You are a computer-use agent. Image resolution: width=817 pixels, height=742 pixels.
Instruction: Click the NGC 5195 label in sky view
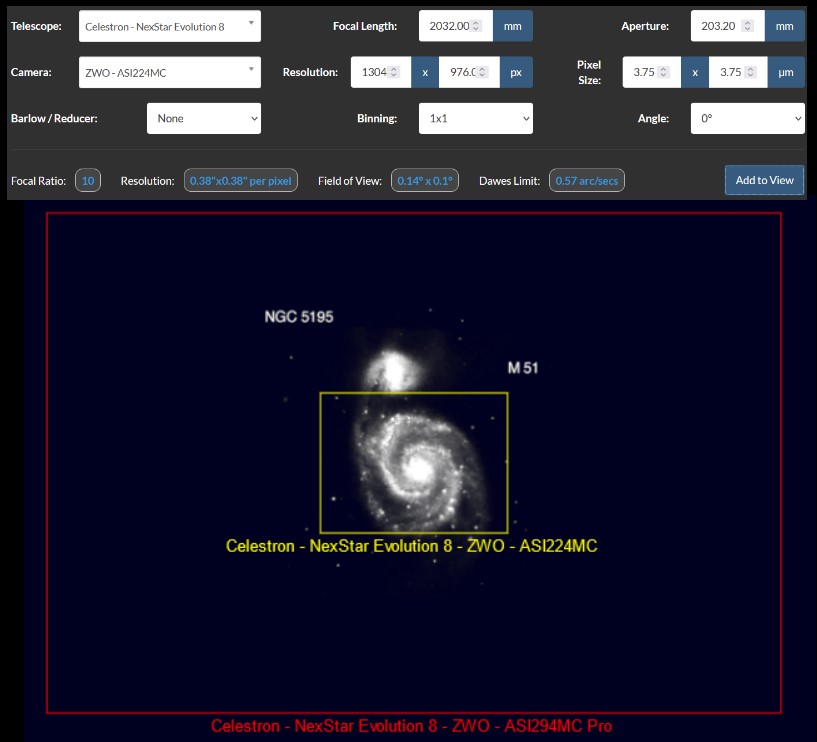(x=299, y=317)
